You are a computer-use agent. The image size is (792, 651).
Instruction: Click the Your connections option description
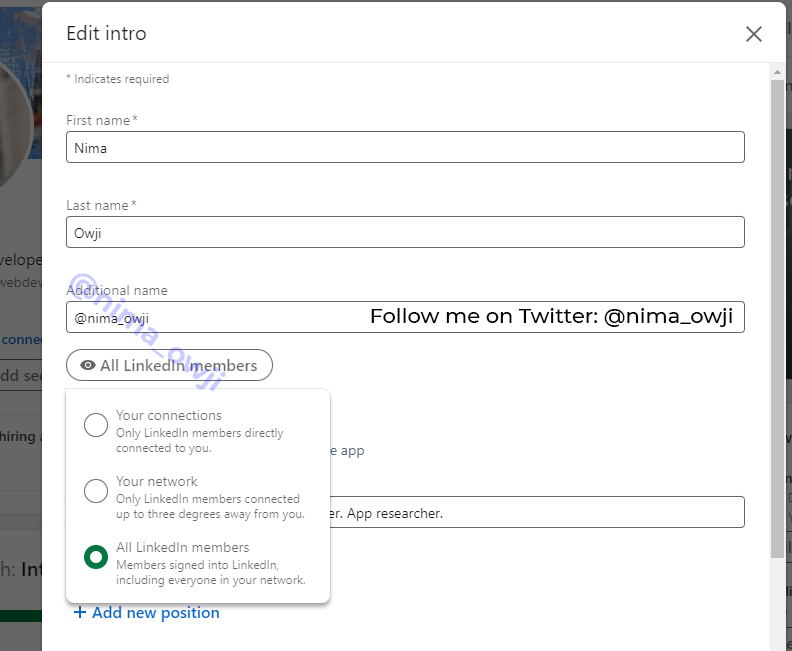pyautogui.click(x=200, y=440)
